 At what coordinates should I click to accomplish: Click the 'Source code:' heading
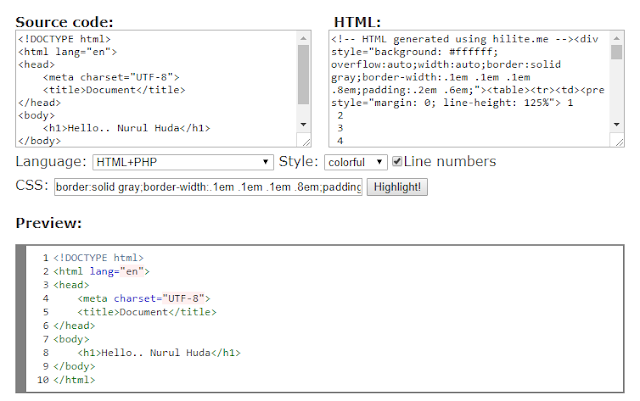[x=64, y=22]
